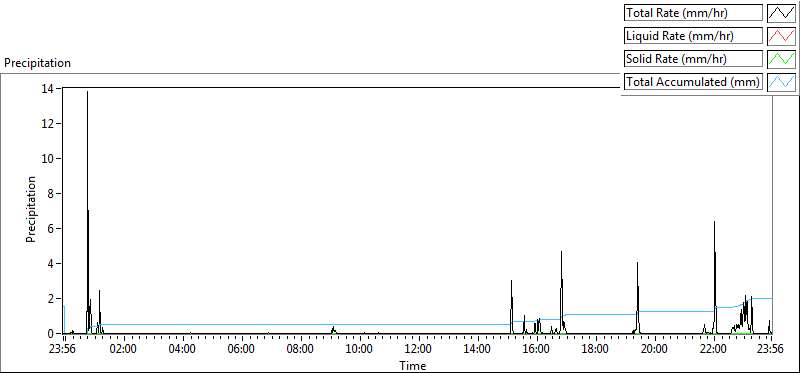
Task: Click the 8 y-axis tick label
Action: tap(51, 193)
